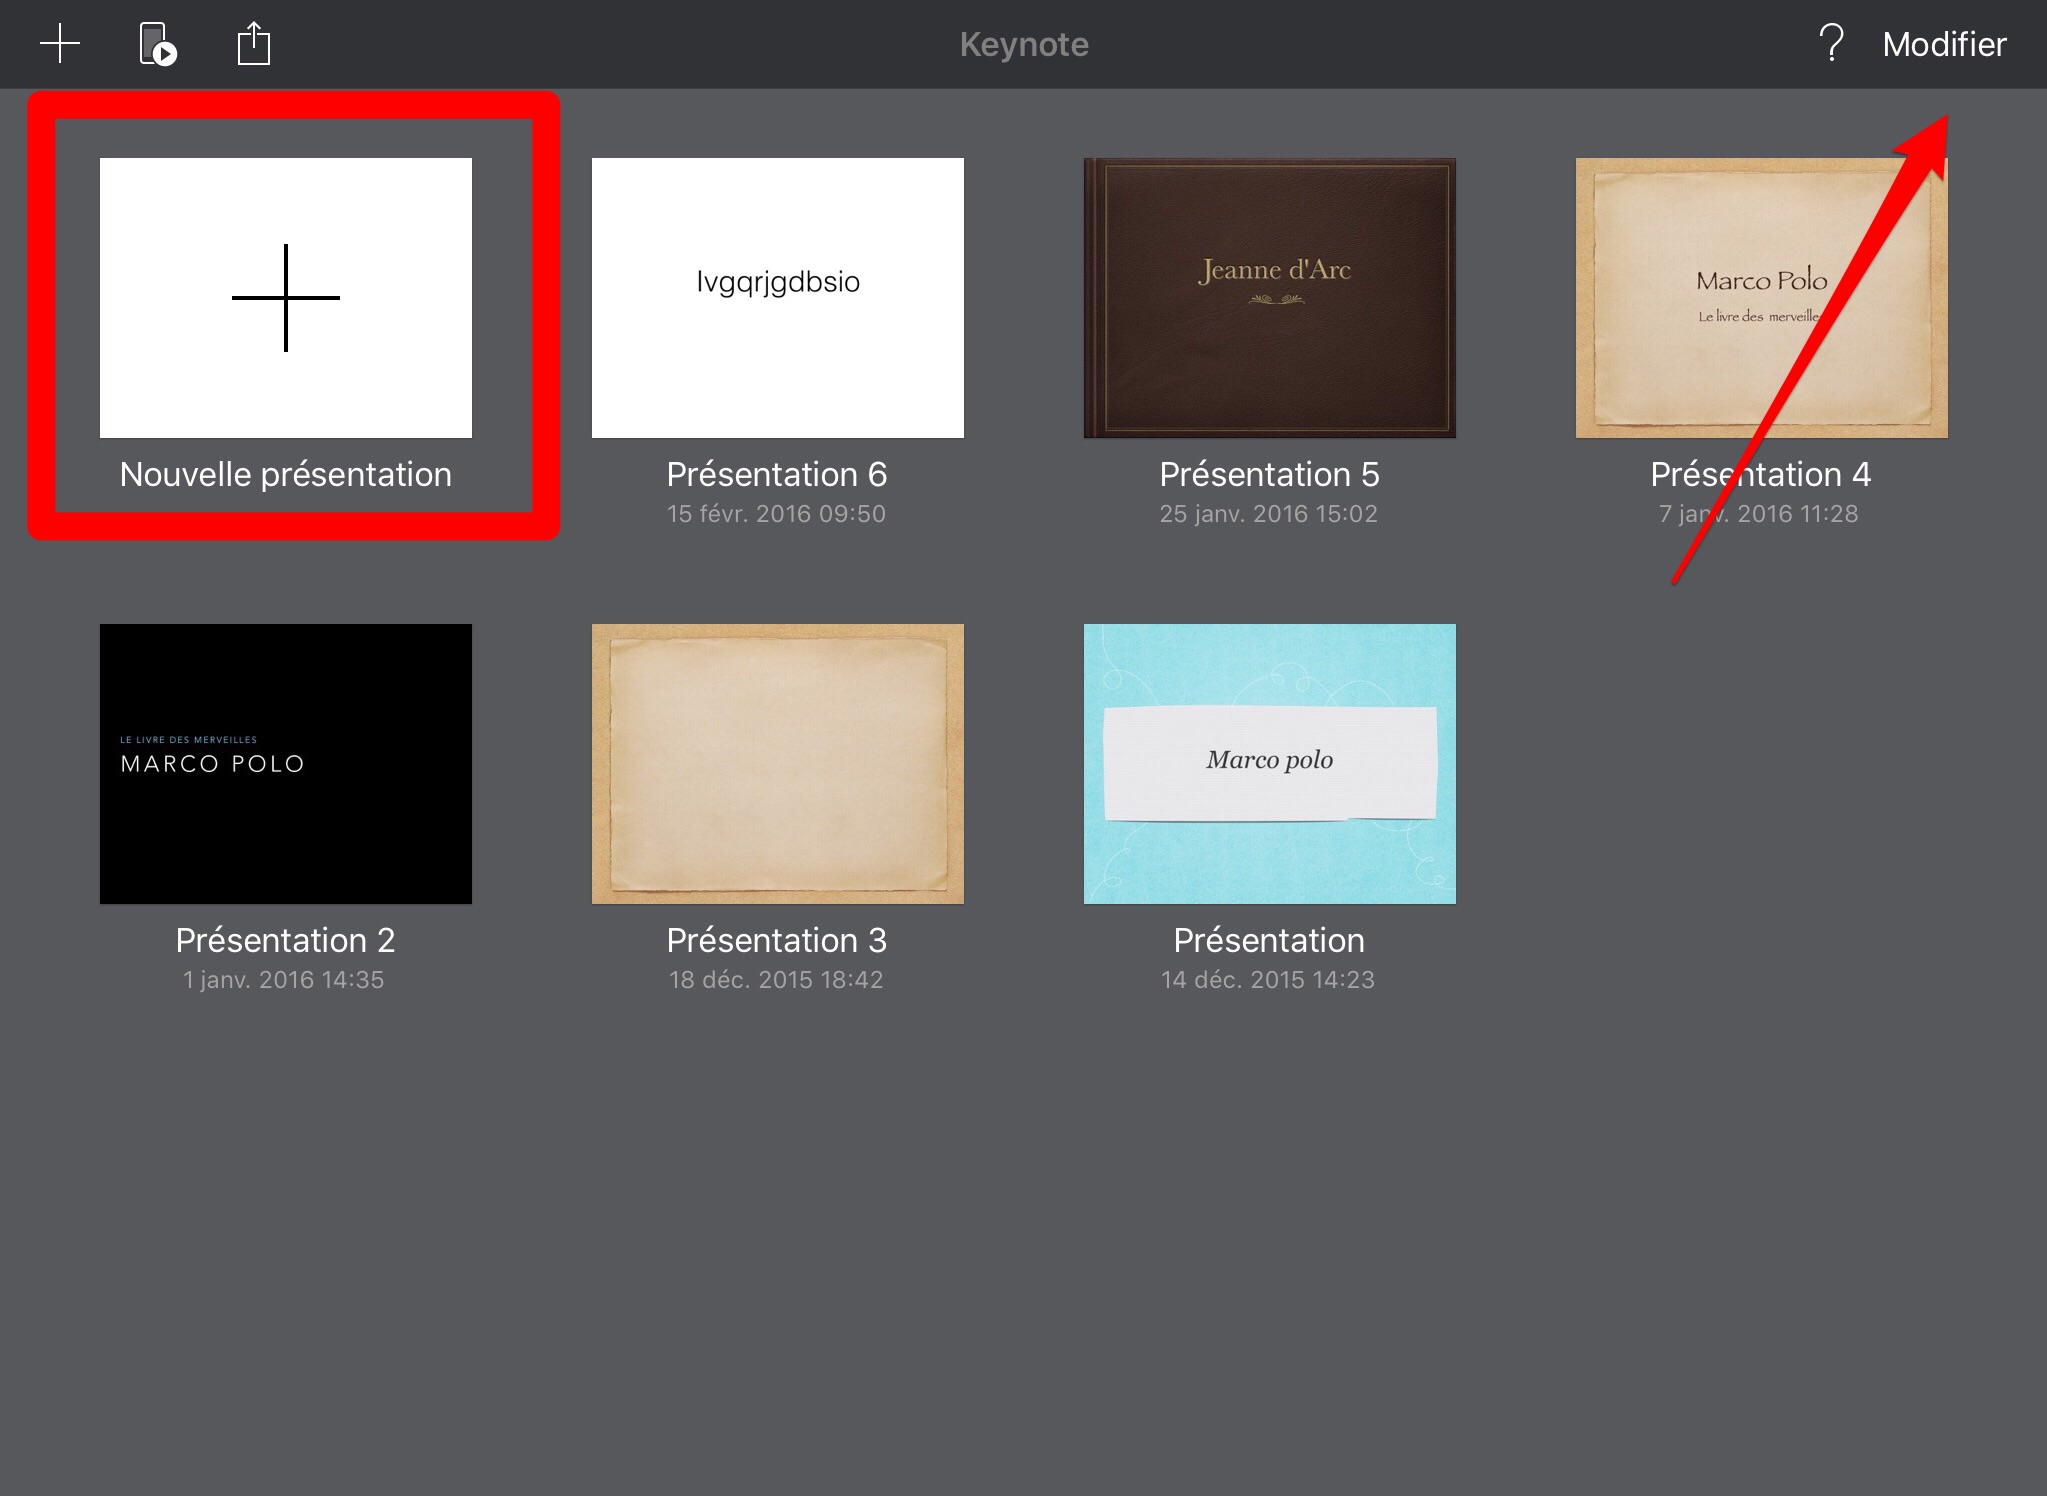Screen dimensions: 2047x1496
Task: Tap the Présentation 3 title label
Action: pos(777,940)
